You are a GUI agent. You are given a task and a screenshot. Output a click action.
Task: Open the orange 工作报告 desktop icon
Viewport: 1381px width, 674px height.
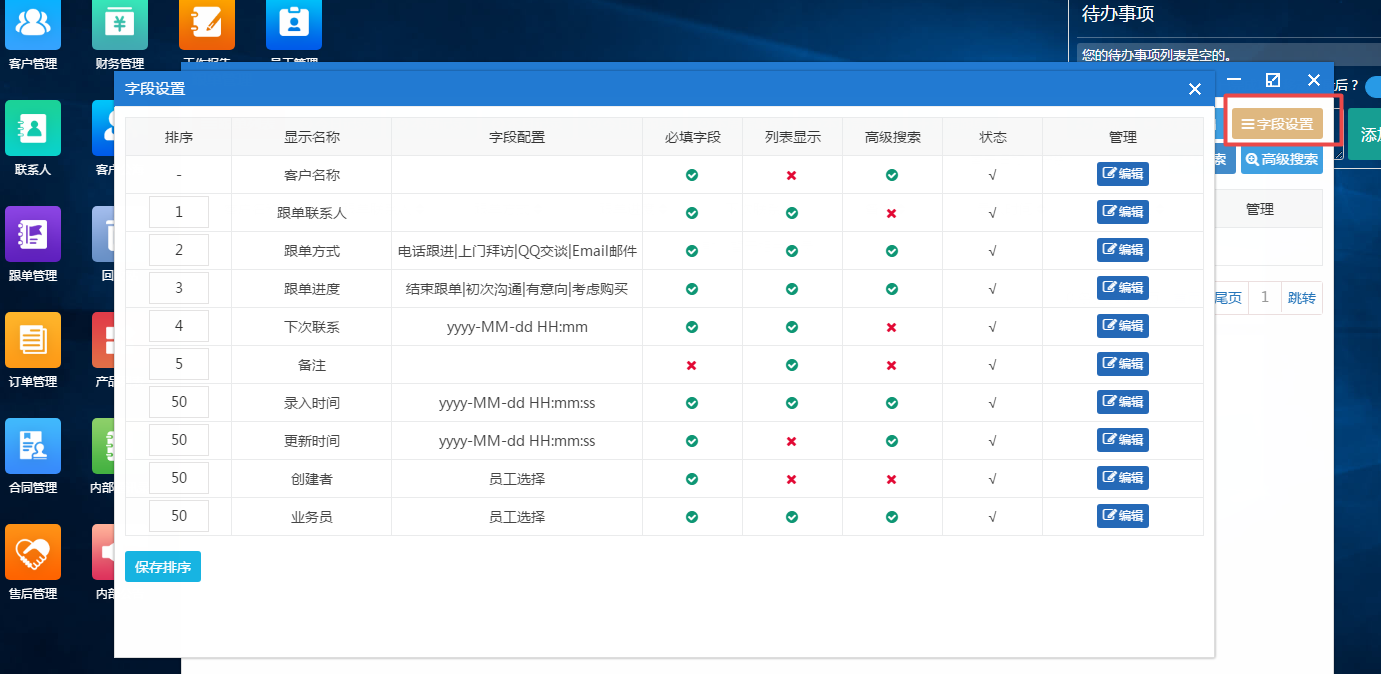pos(207,25)
